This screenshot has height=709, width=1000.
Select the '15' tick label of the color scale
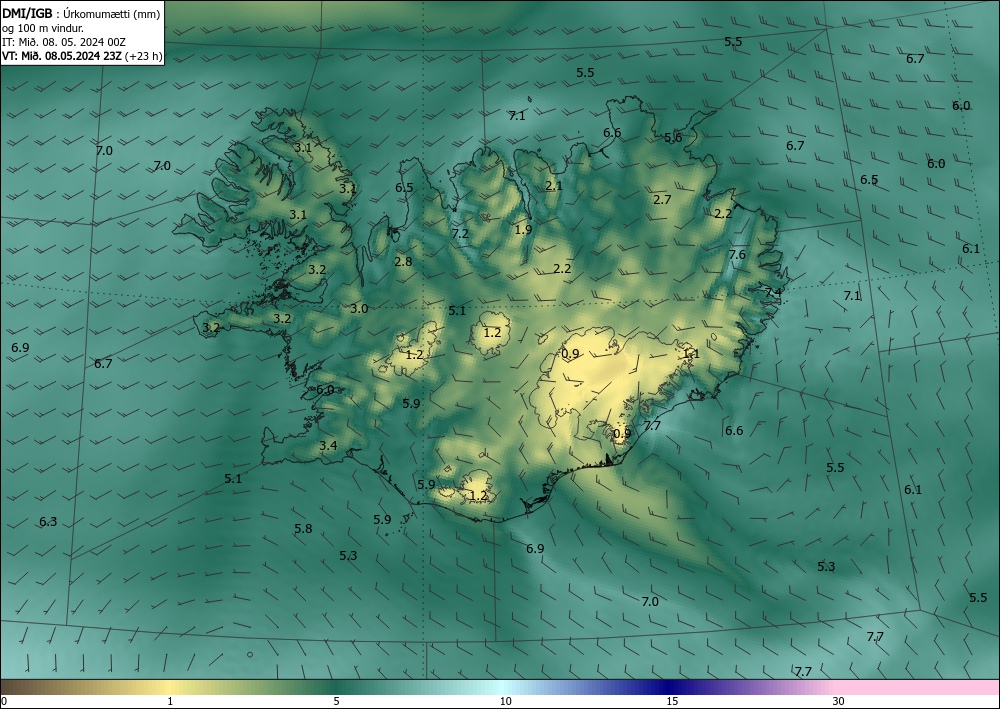pyautogui.click(x=672, y=702)
